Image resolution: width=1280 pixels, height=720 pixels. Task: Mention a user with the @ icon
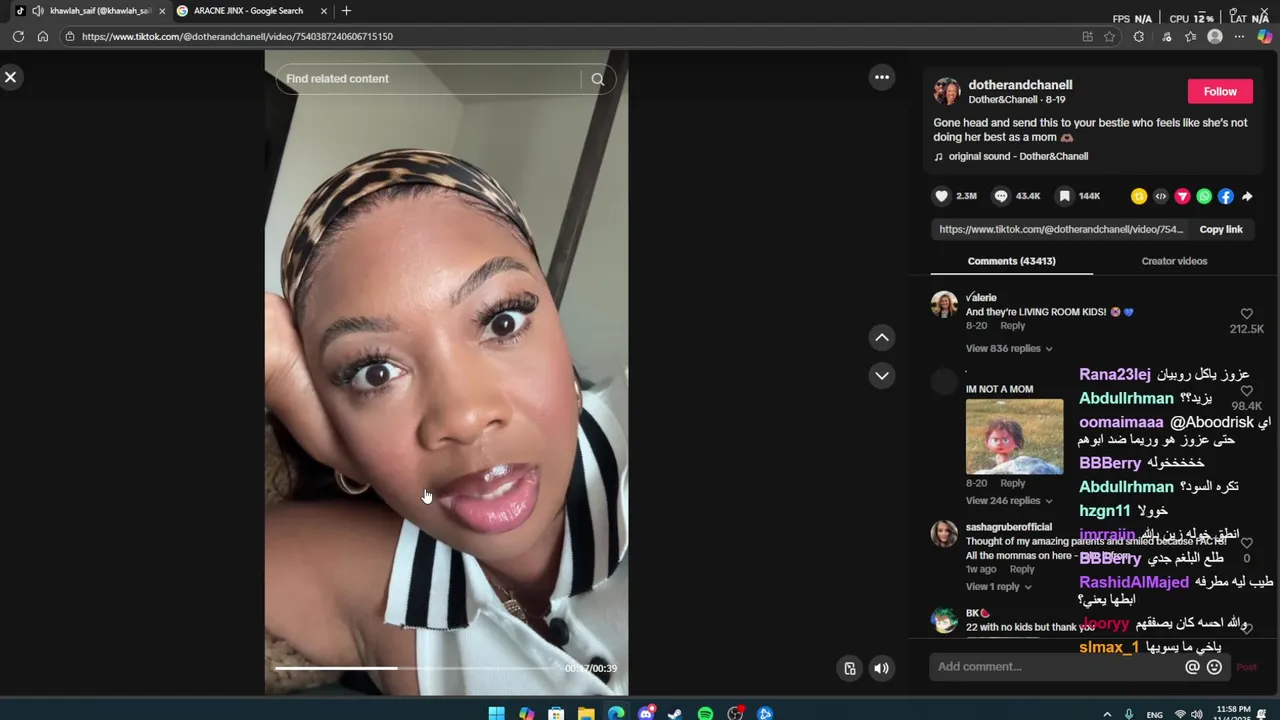click(1192, 667)
